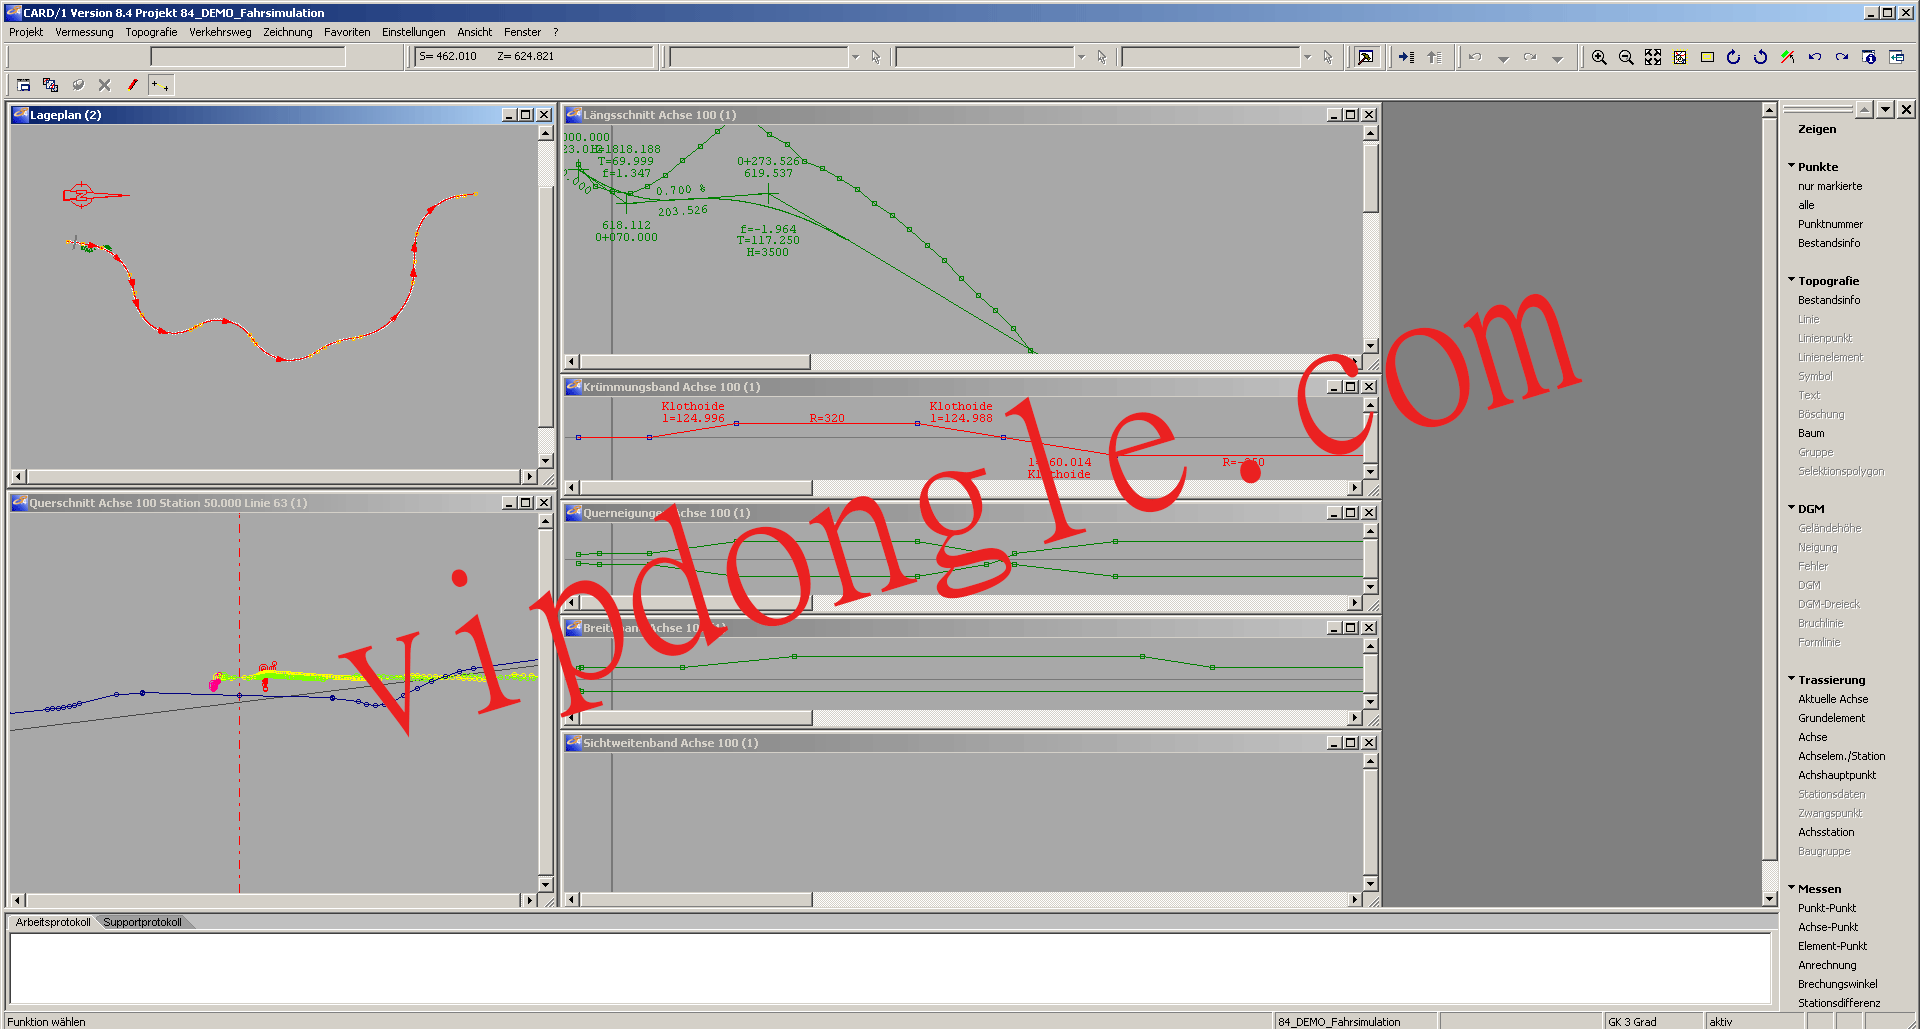Select the rectangle zoom window tool
Viewport: 1920px width, 1029px height.
click(x=1706, y=57)
